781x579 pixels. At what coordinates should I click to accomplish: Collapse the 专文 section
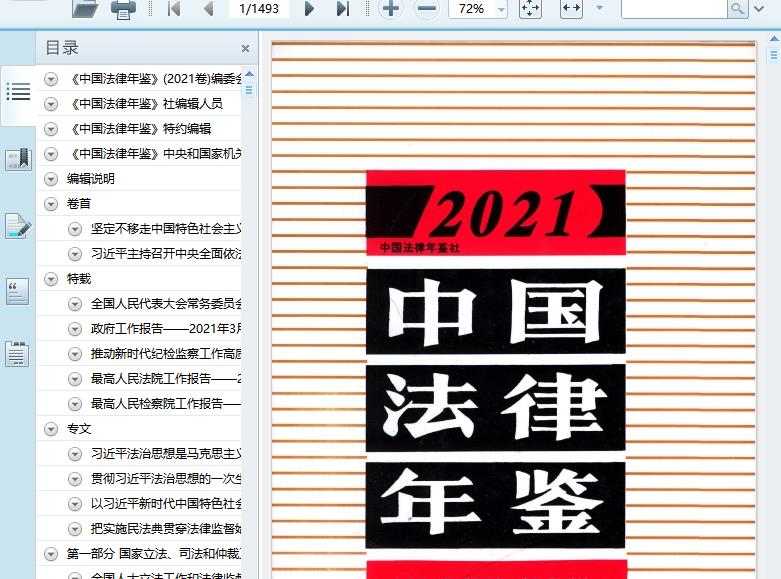coord(51,429)
